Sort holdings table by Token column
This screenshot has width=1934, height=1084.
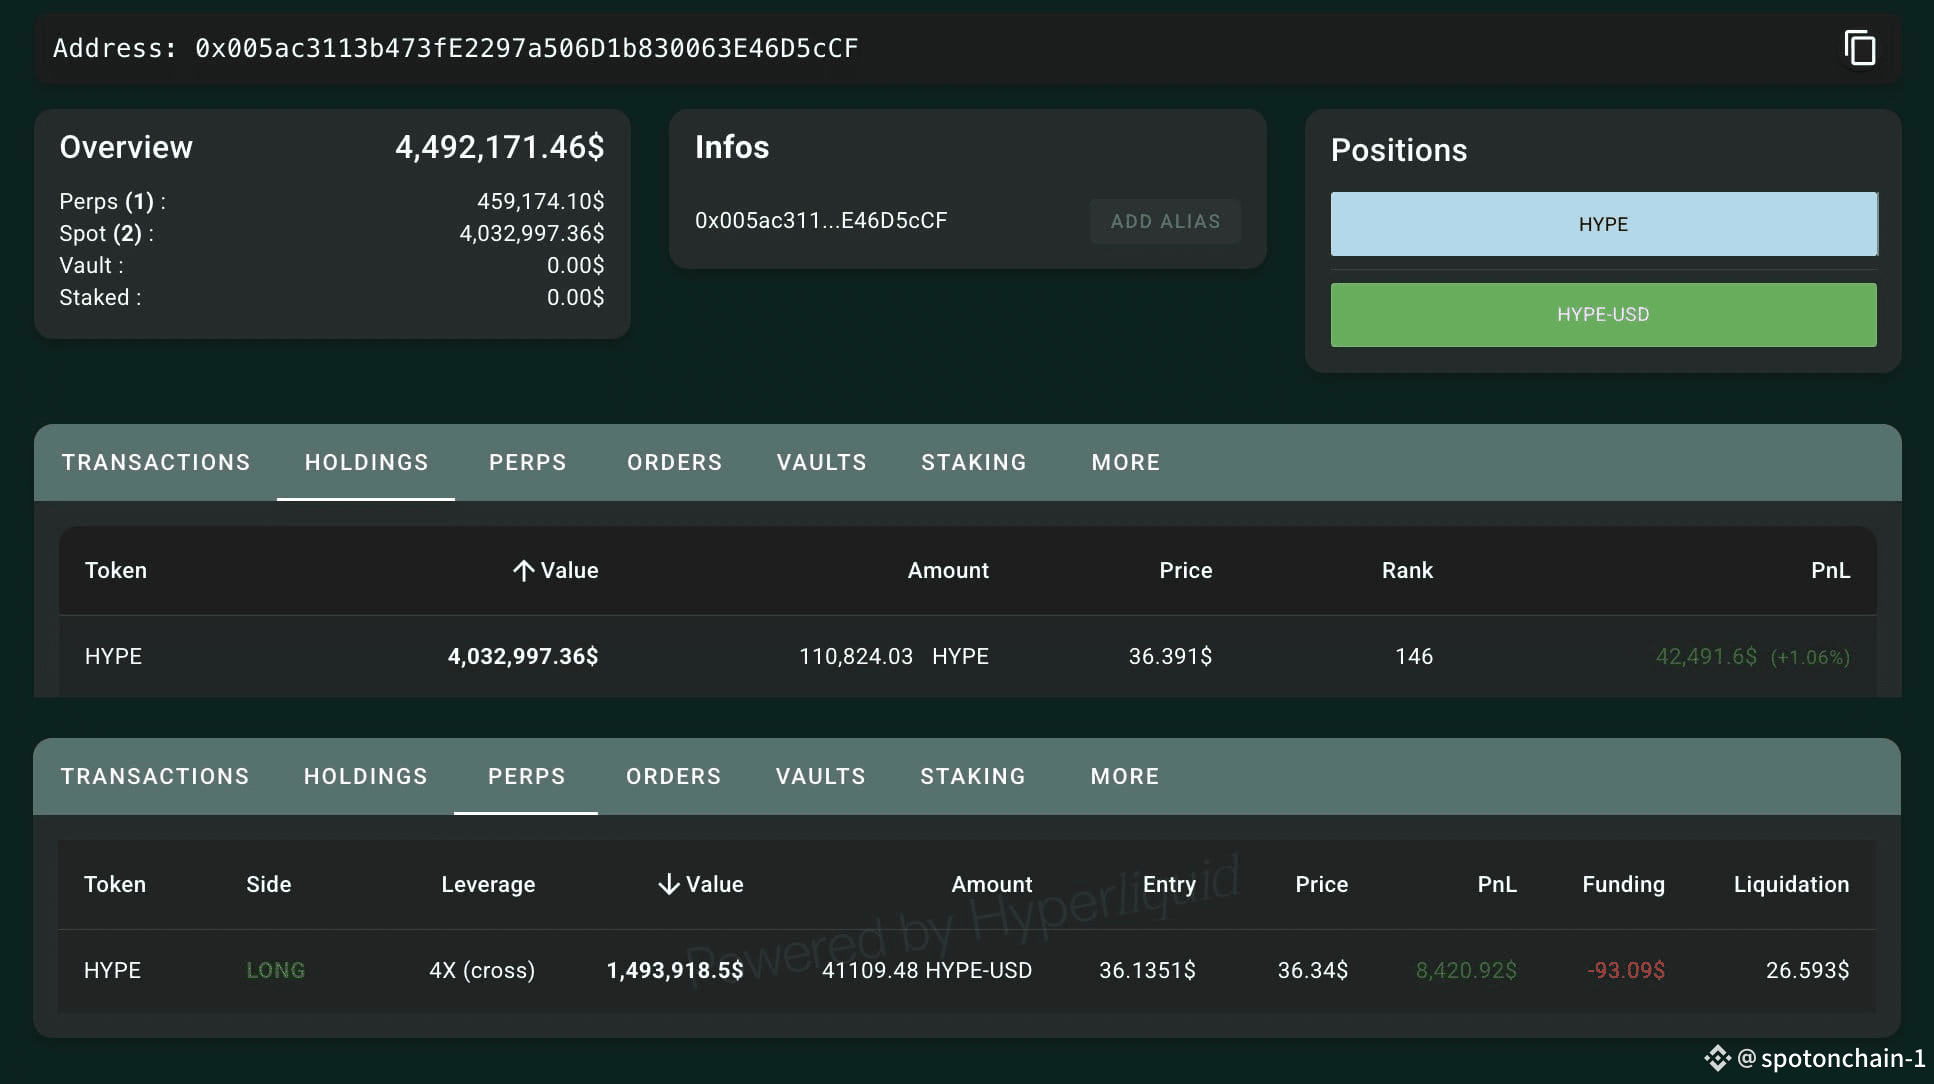(x=116, y=571)
